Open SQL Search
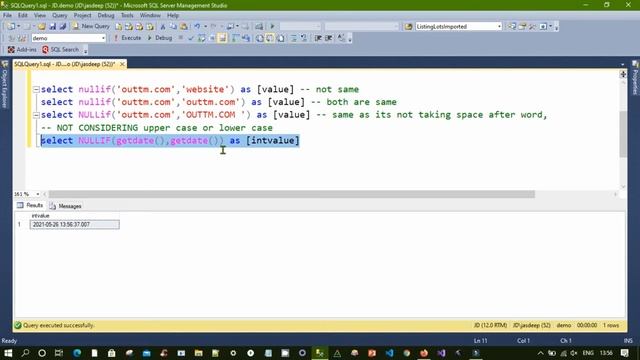Screen dimensions: 640x360 pyautogui.click(x=60, y=50)
